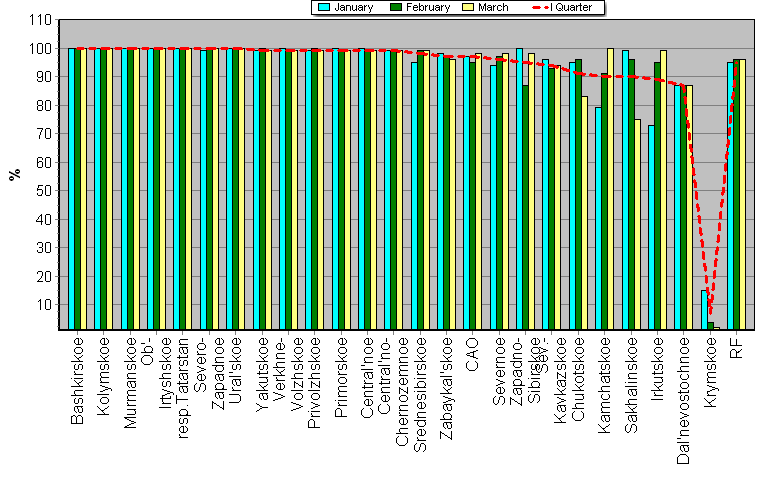The width and height of the screenshot is (777, 479).
Task: Click the Srednesibirskoe axis label
Action: tap(420, 395)
